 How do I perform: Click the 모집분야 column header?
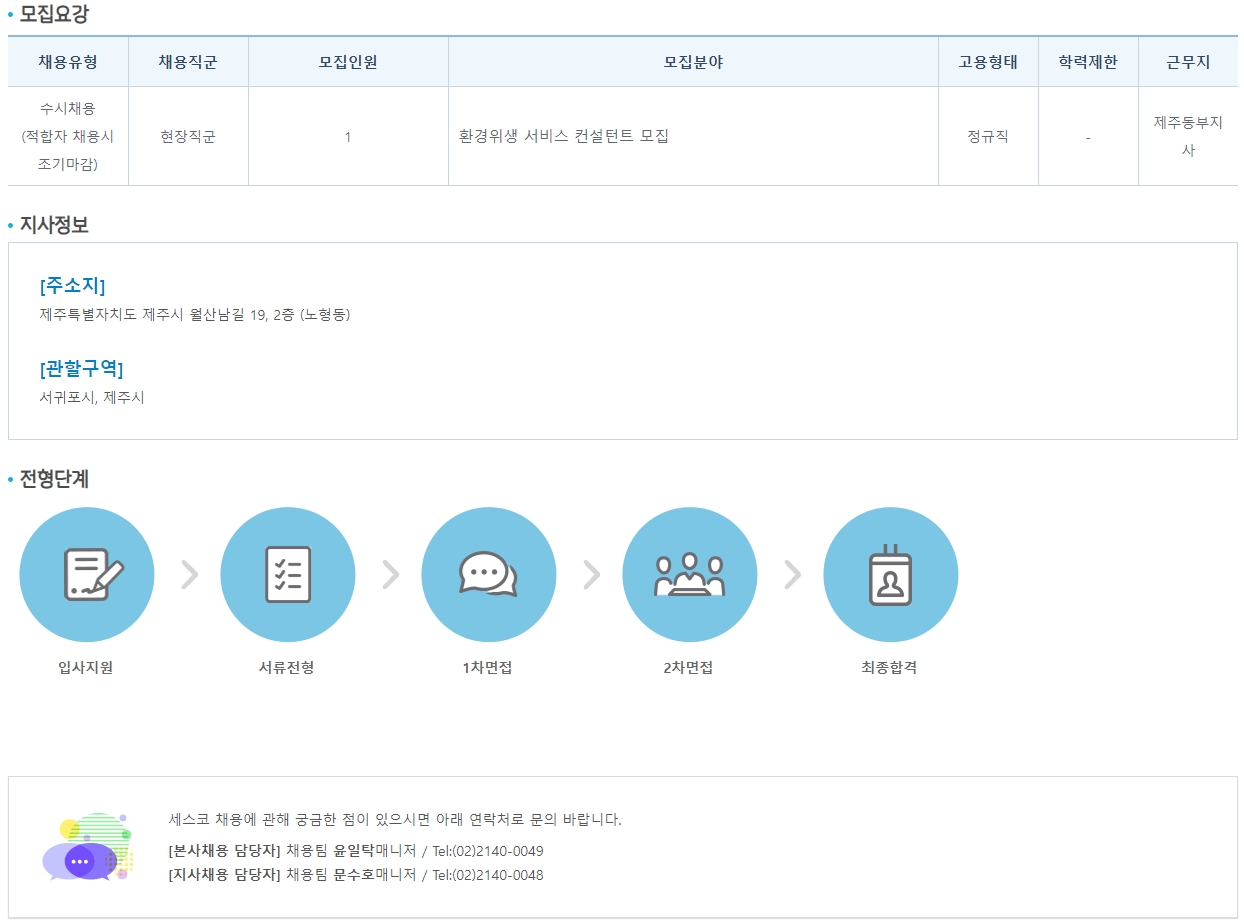tap(693, 62)
